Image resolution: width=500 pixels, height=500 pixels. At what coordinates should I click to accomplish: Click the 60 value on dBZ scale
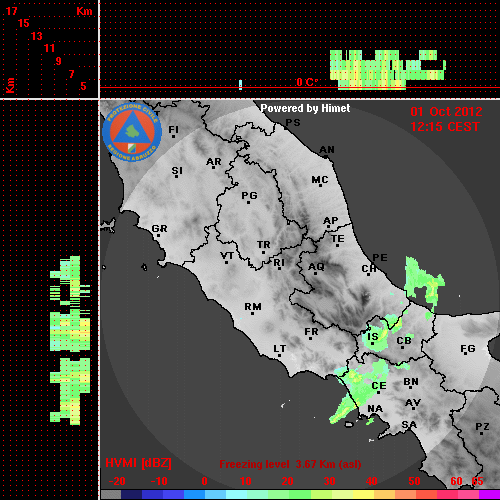456,481
